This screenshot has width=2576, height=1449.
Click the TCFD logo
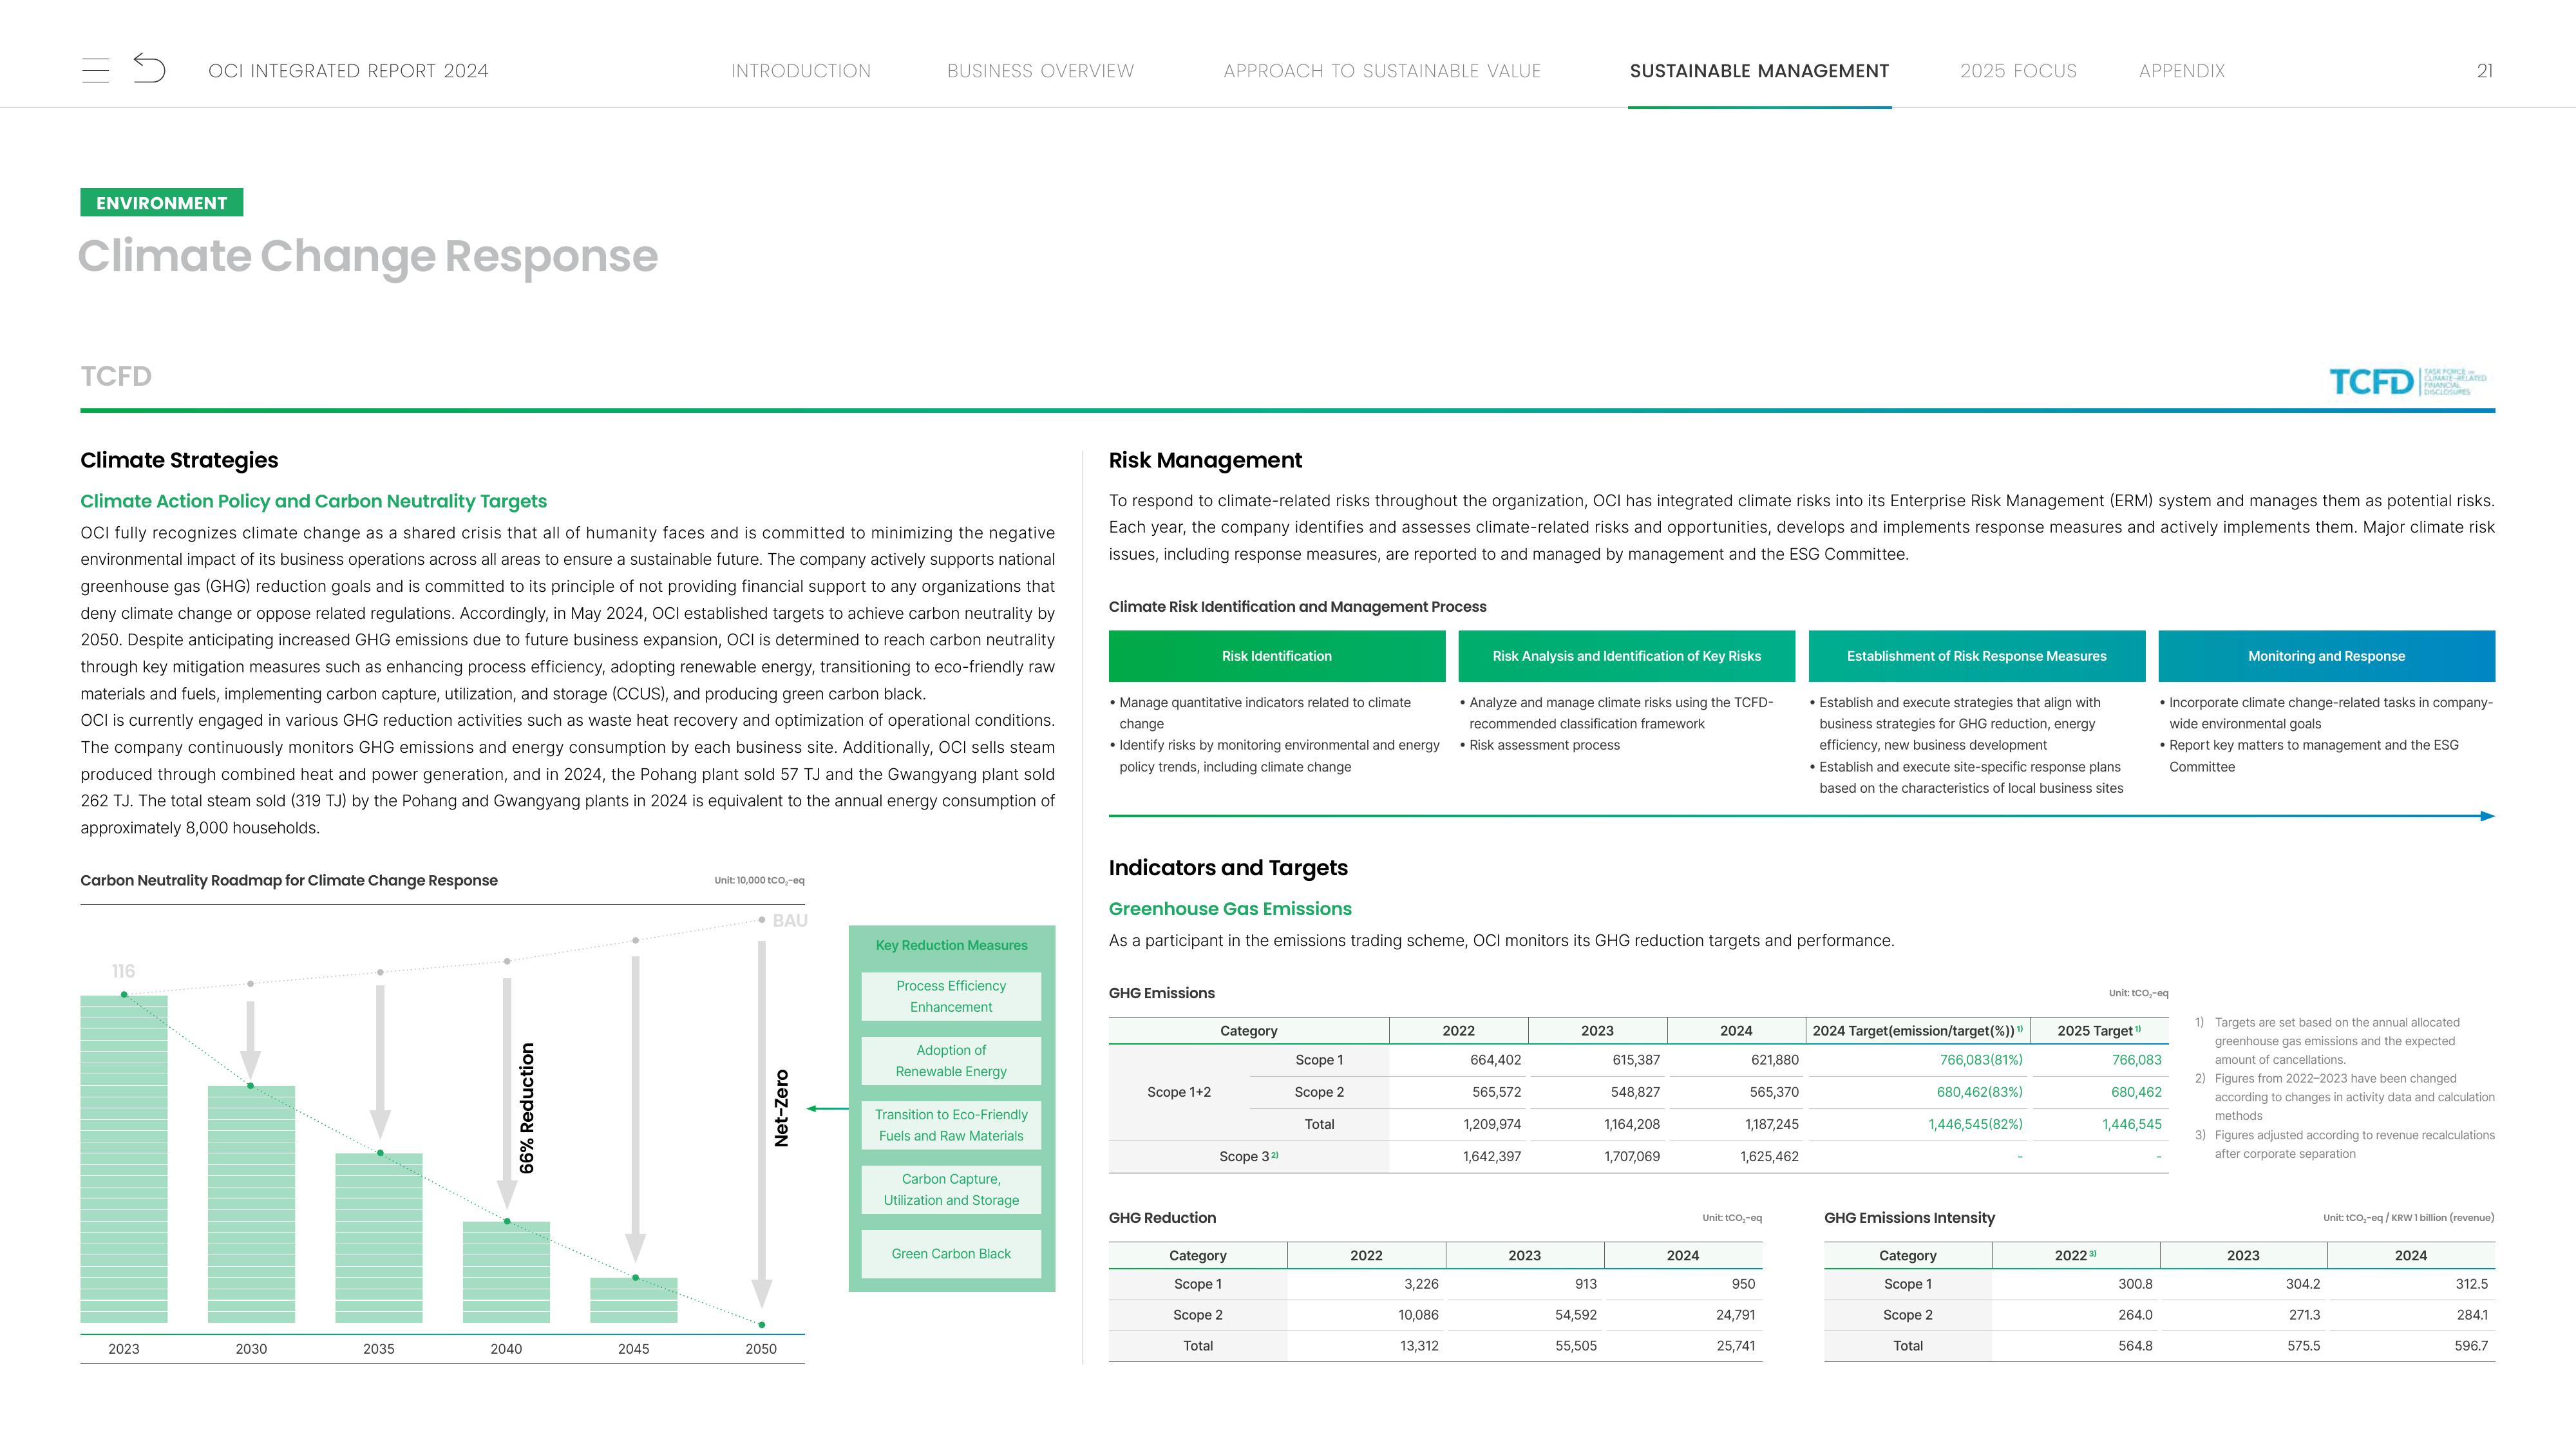tap(2407, 381)
